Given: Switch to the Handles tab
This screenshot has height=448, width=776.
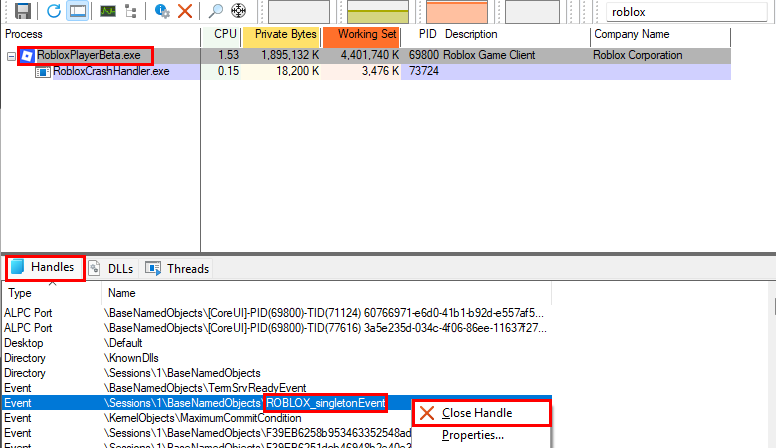Looking at the screenshot, I should (x=45, y=268).
